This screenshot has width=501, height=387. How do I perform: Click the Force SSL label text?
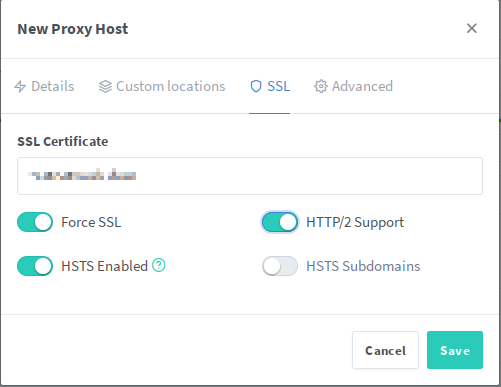tap(91, 222)
